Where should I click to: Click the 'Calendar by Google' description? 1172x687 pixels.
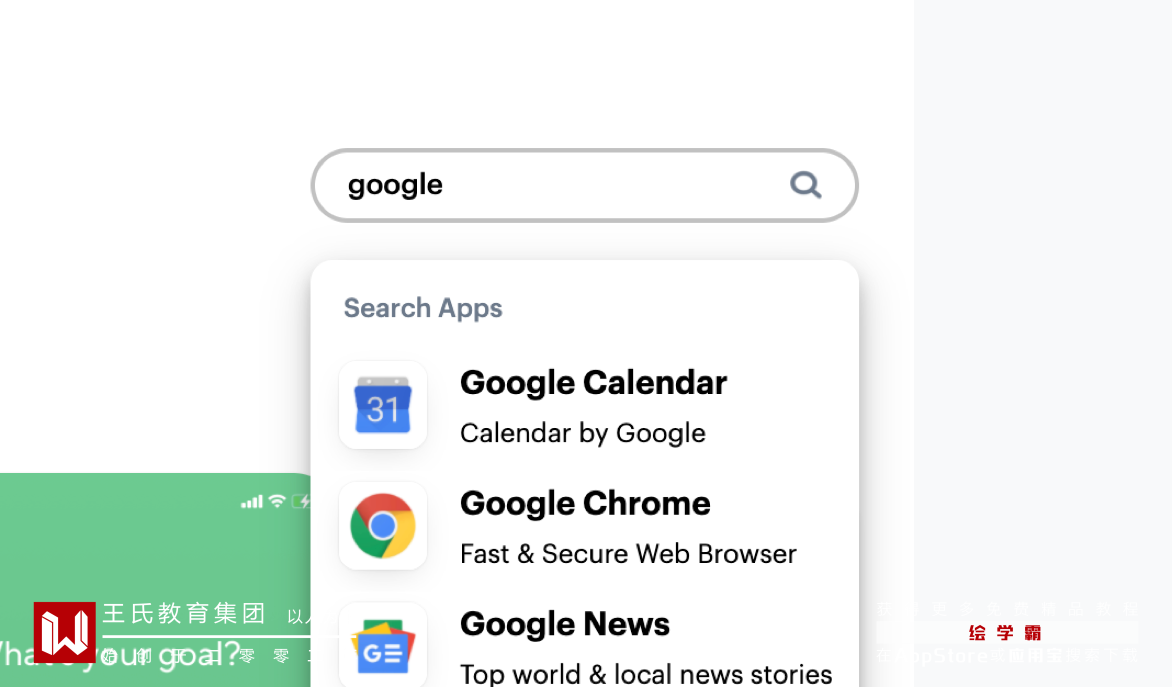coord(583,433)
